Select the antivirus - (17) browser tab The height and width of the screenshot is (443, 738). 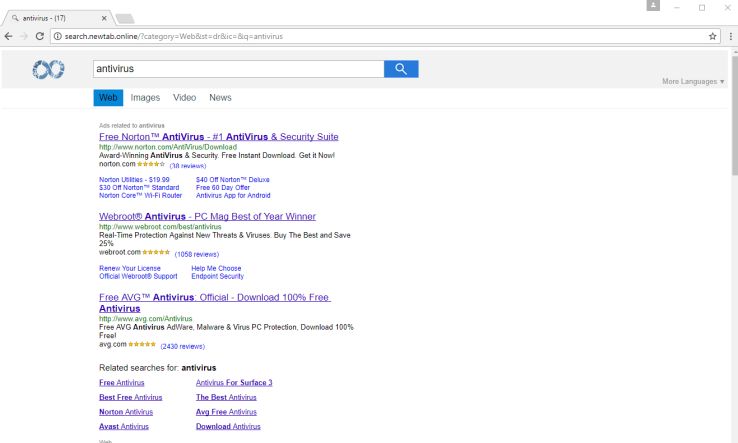click(56, 18)
